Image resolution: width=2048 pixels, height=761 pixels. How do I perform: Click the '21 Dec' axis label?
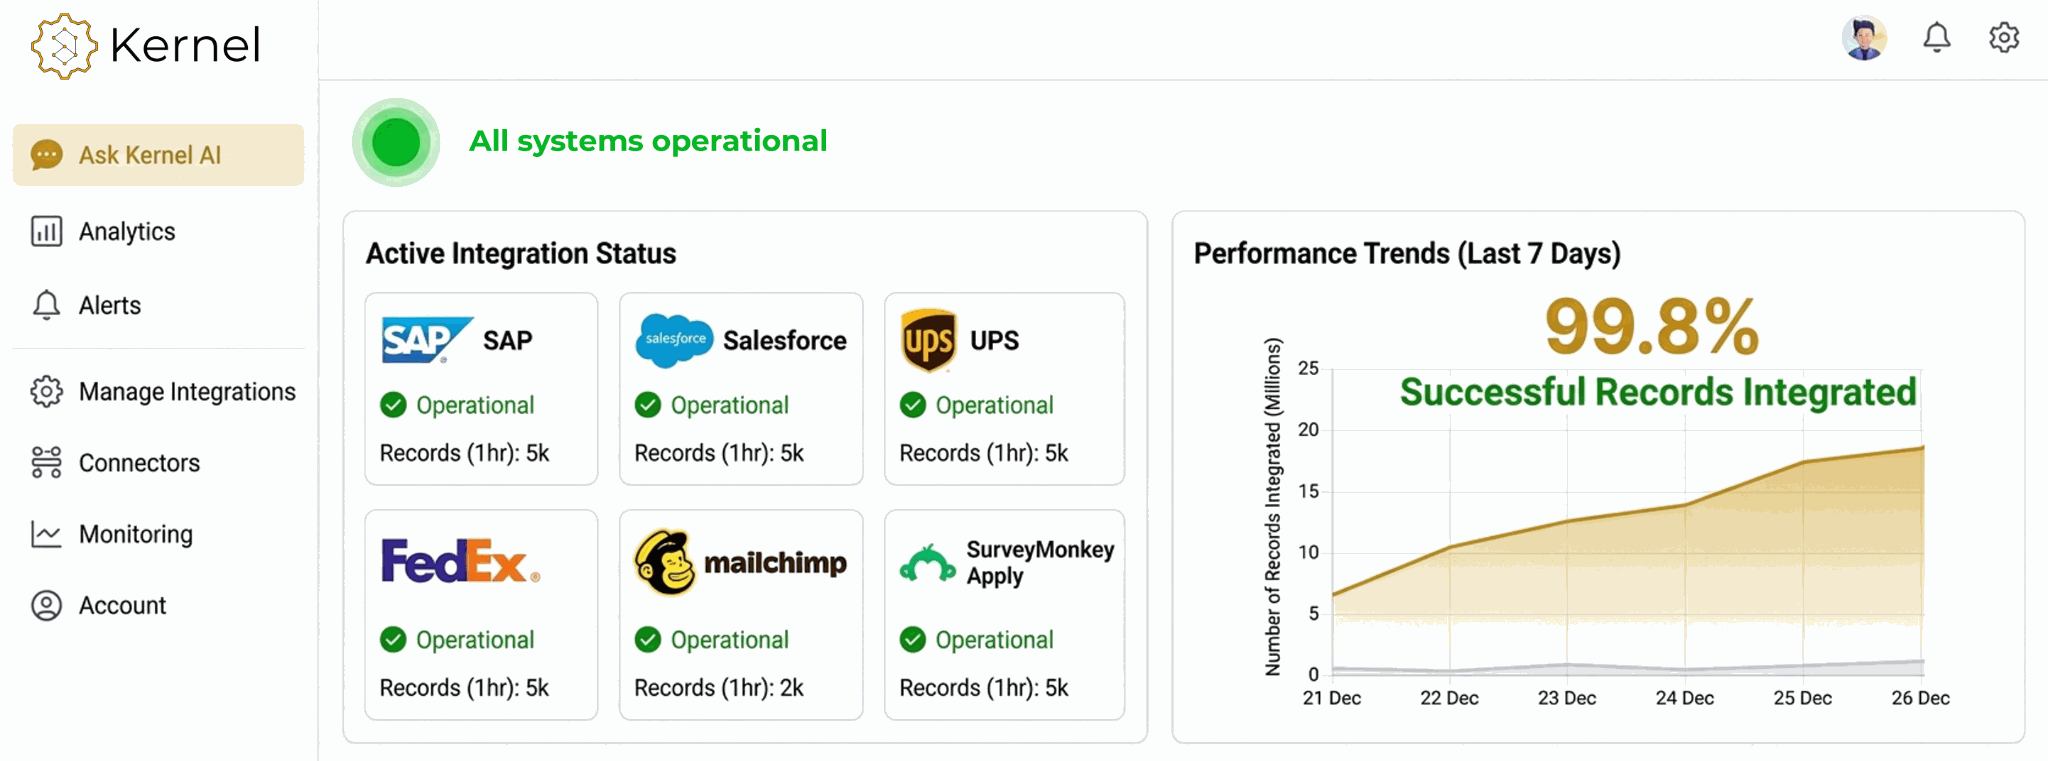(x=1332, y=698)
